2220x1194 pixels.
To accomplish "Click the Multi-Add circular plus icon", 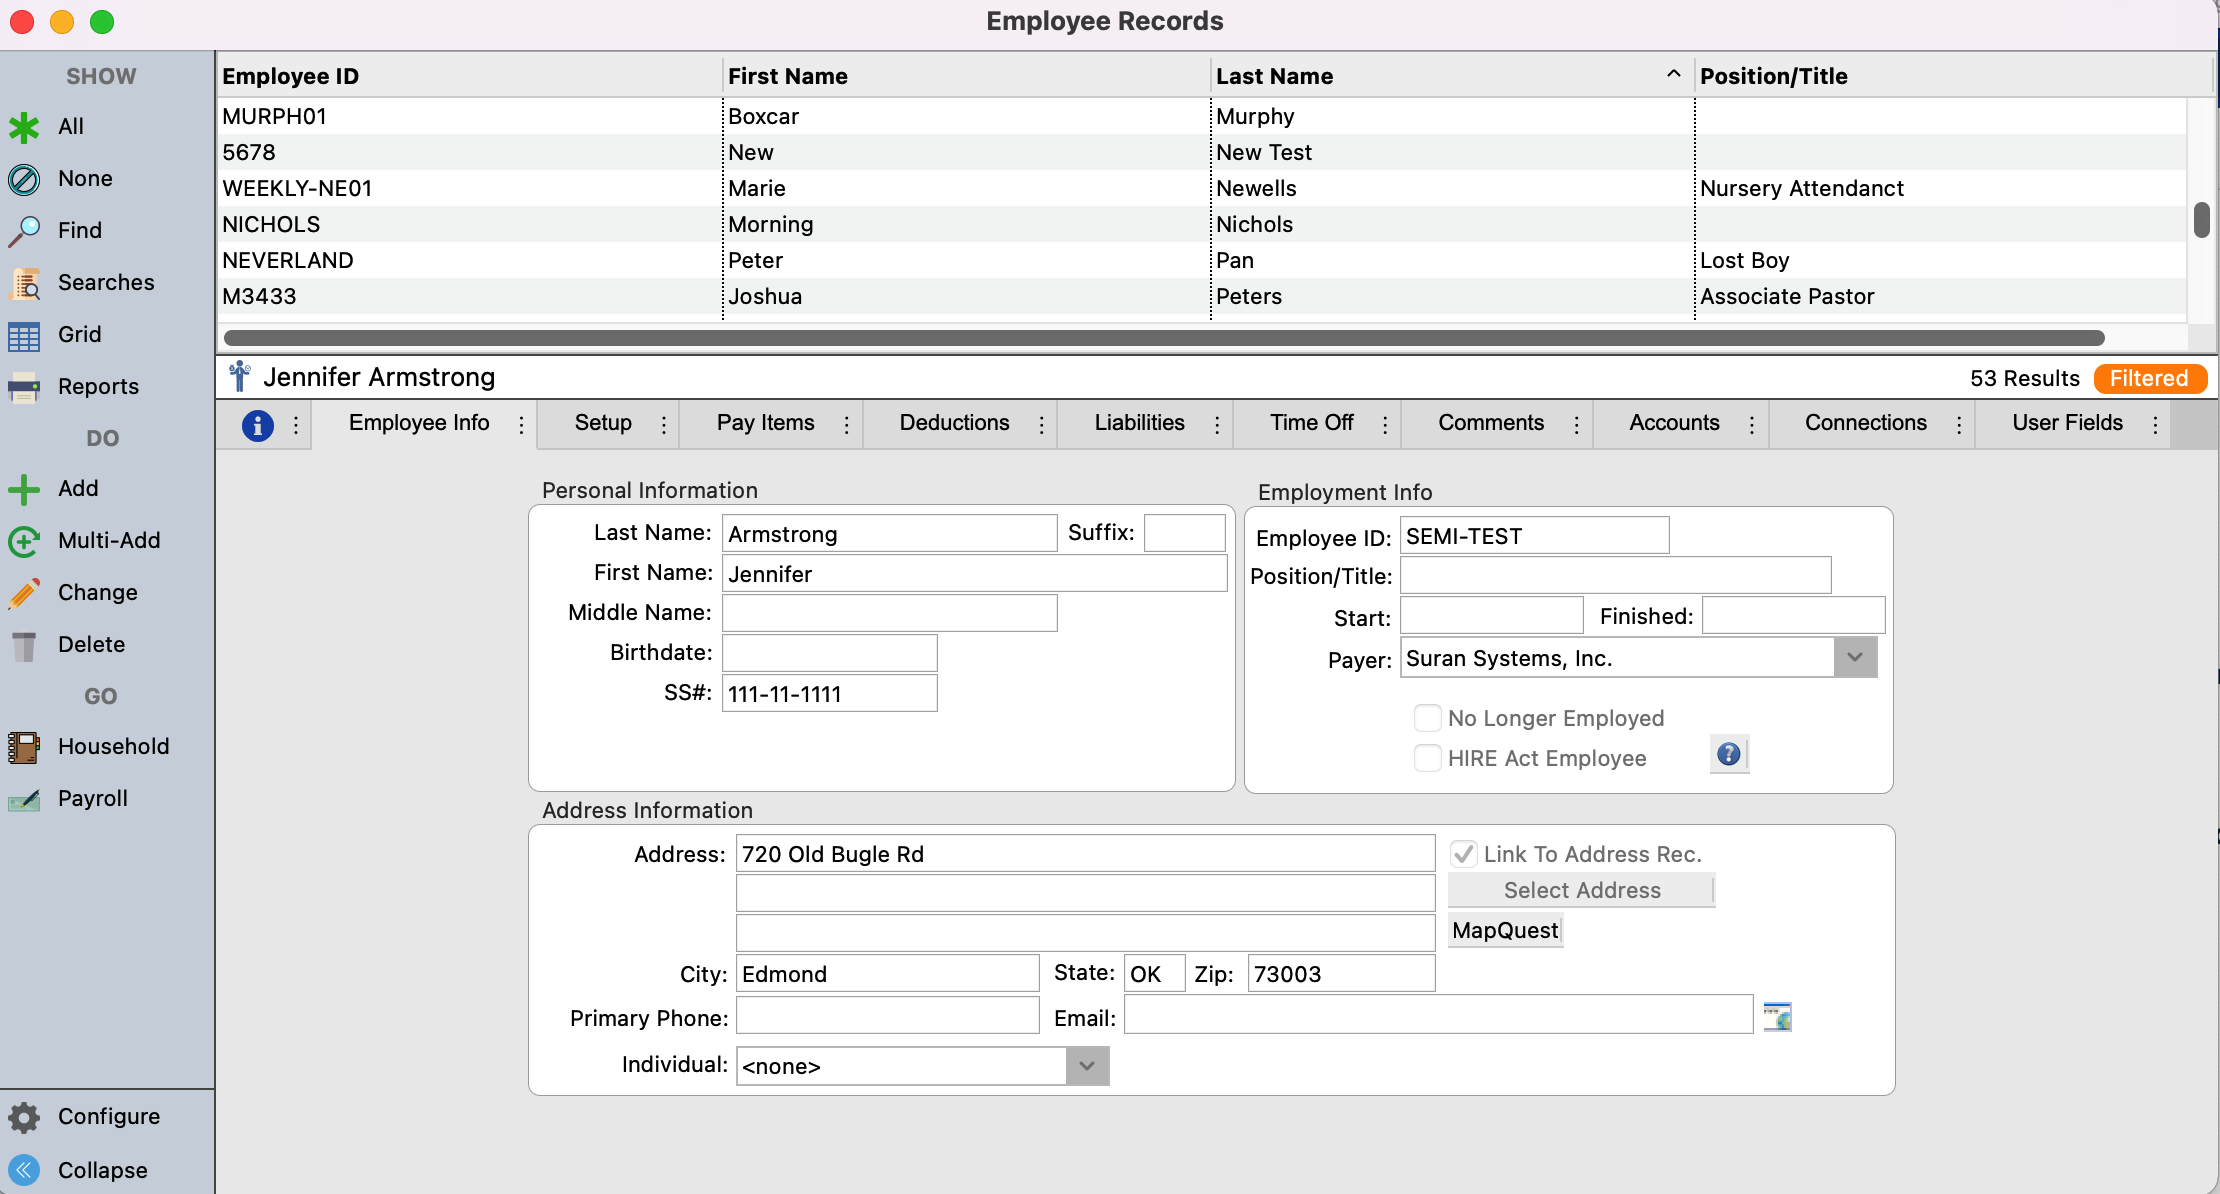I will pos(24,541).
